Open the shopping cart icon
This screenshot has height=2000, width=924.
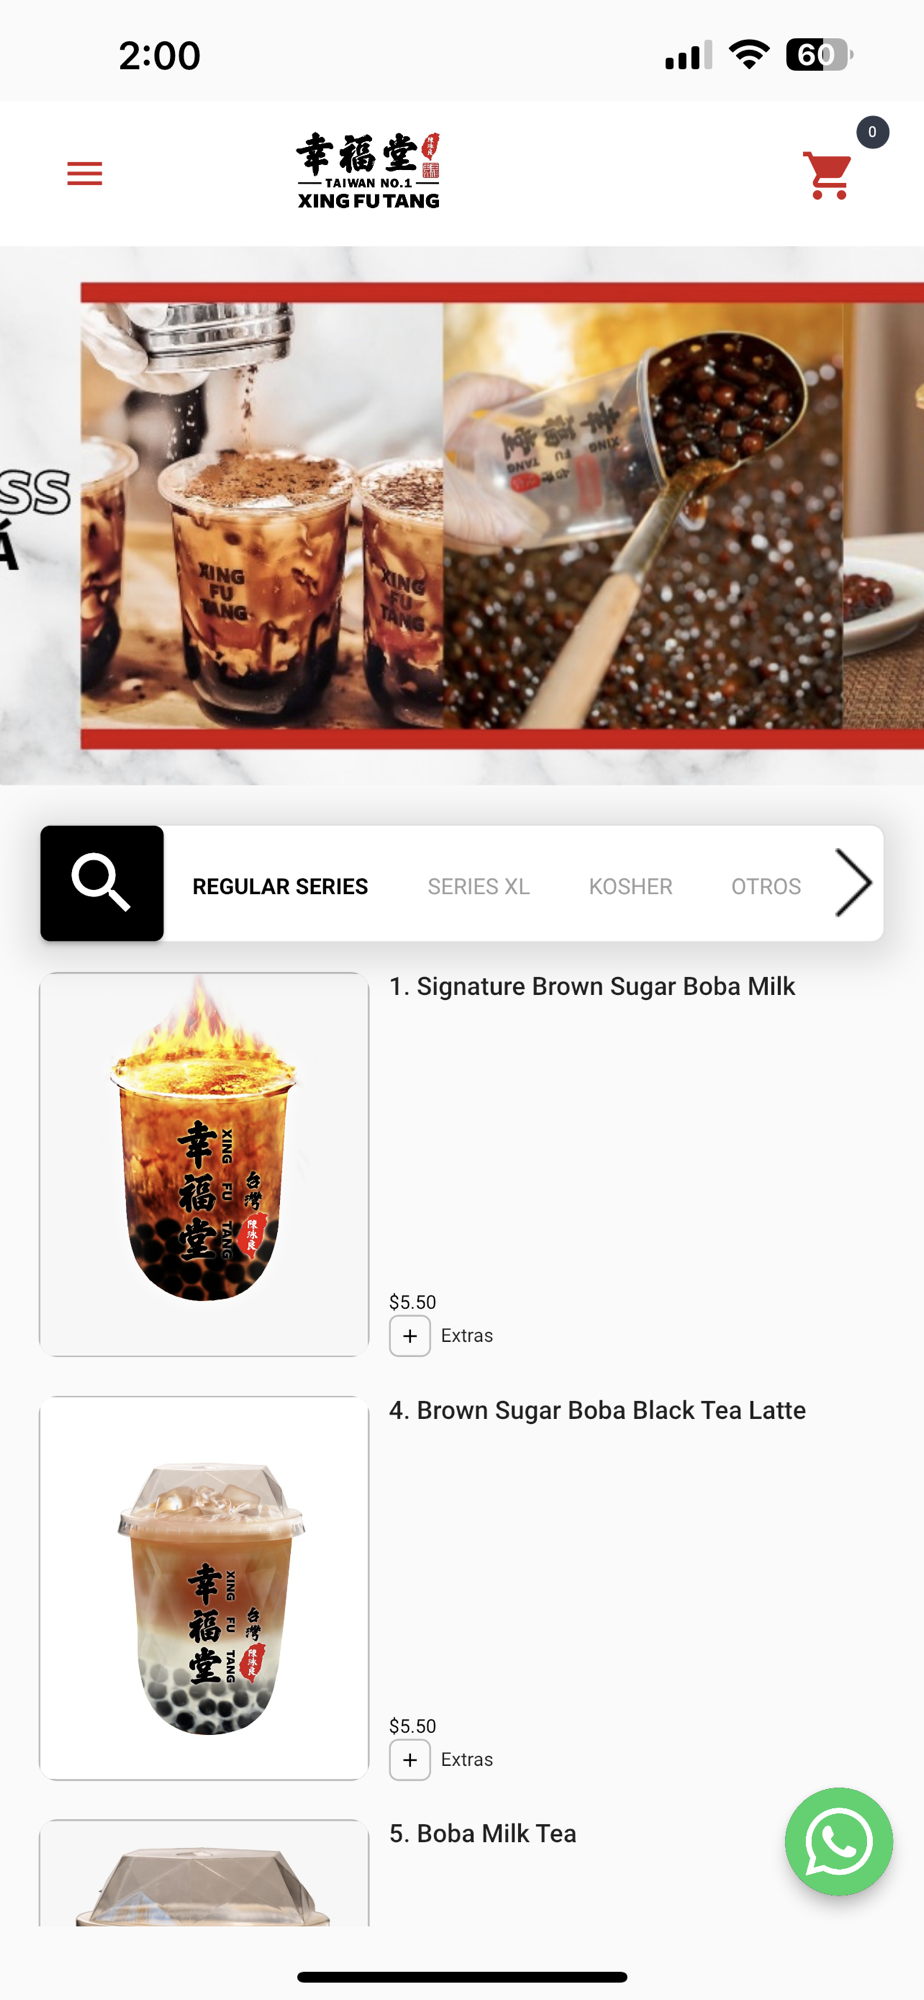tap(828, 176)
